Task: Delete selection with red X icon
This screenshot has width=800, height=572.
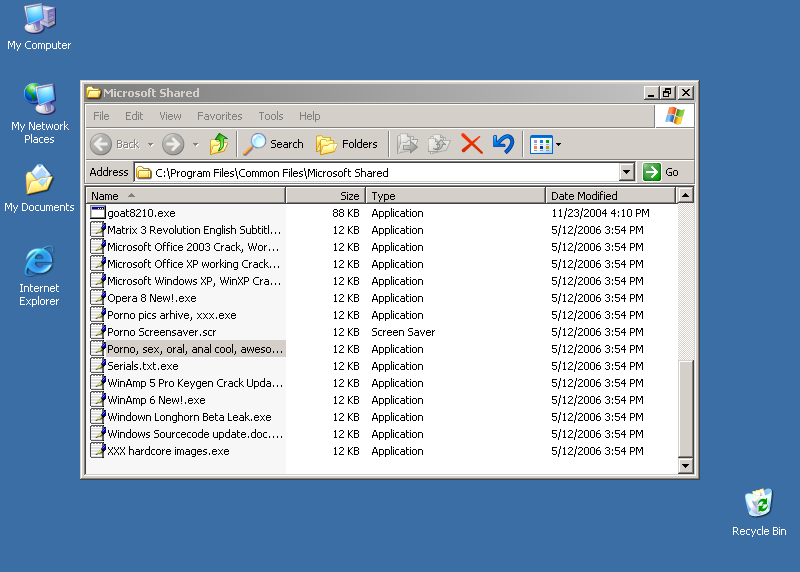Action: tap(471, 144)
